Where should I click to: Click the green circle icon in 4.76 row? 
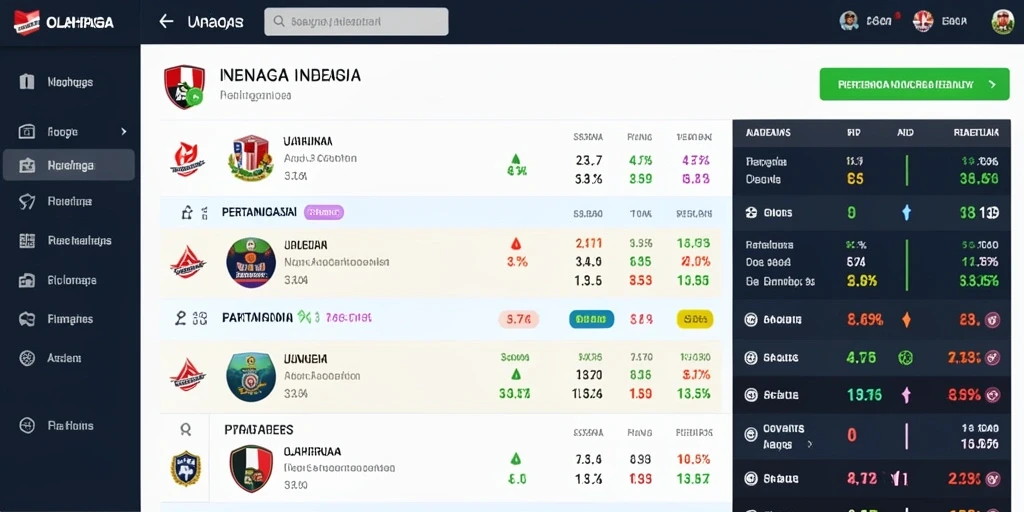(906, 357)
